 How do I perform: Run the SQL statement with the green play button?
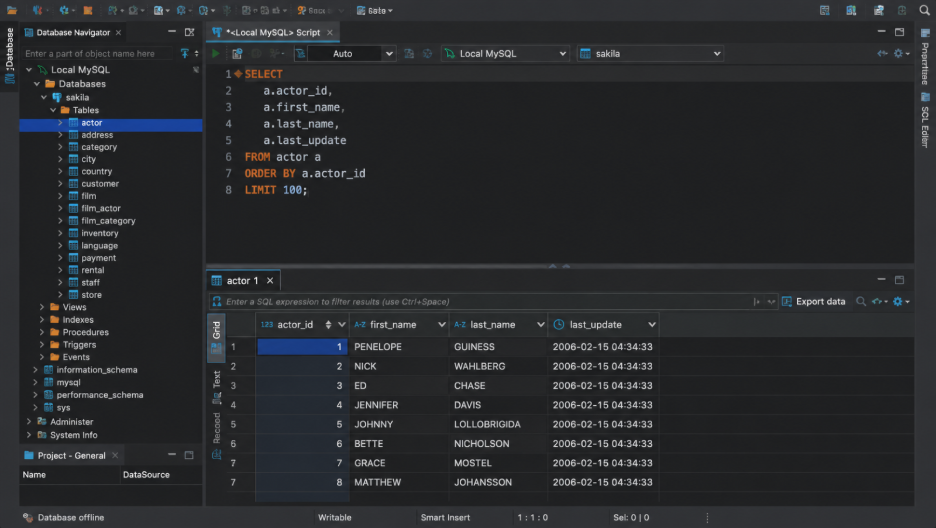click(x=215, y=54)
